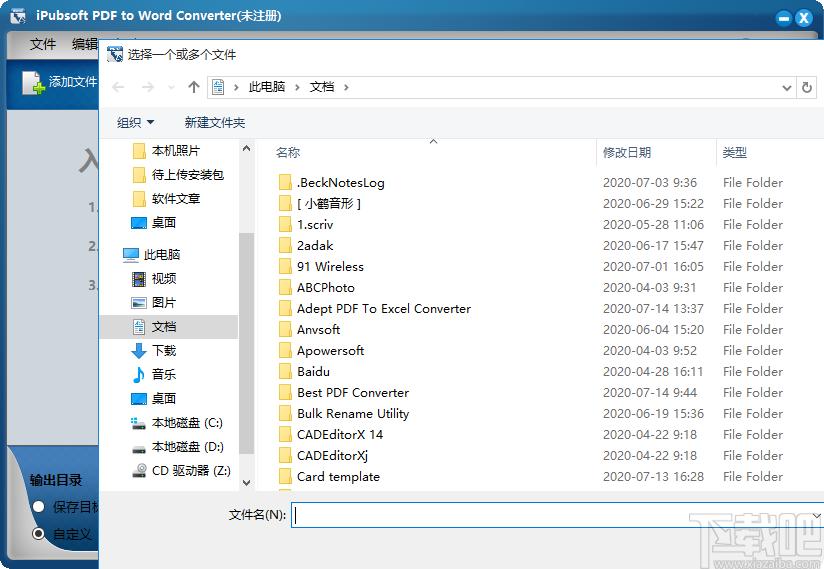Screen dimensions: 824x569
Task: Open 本地磁盘 (D:) drive
Action: 177,447
